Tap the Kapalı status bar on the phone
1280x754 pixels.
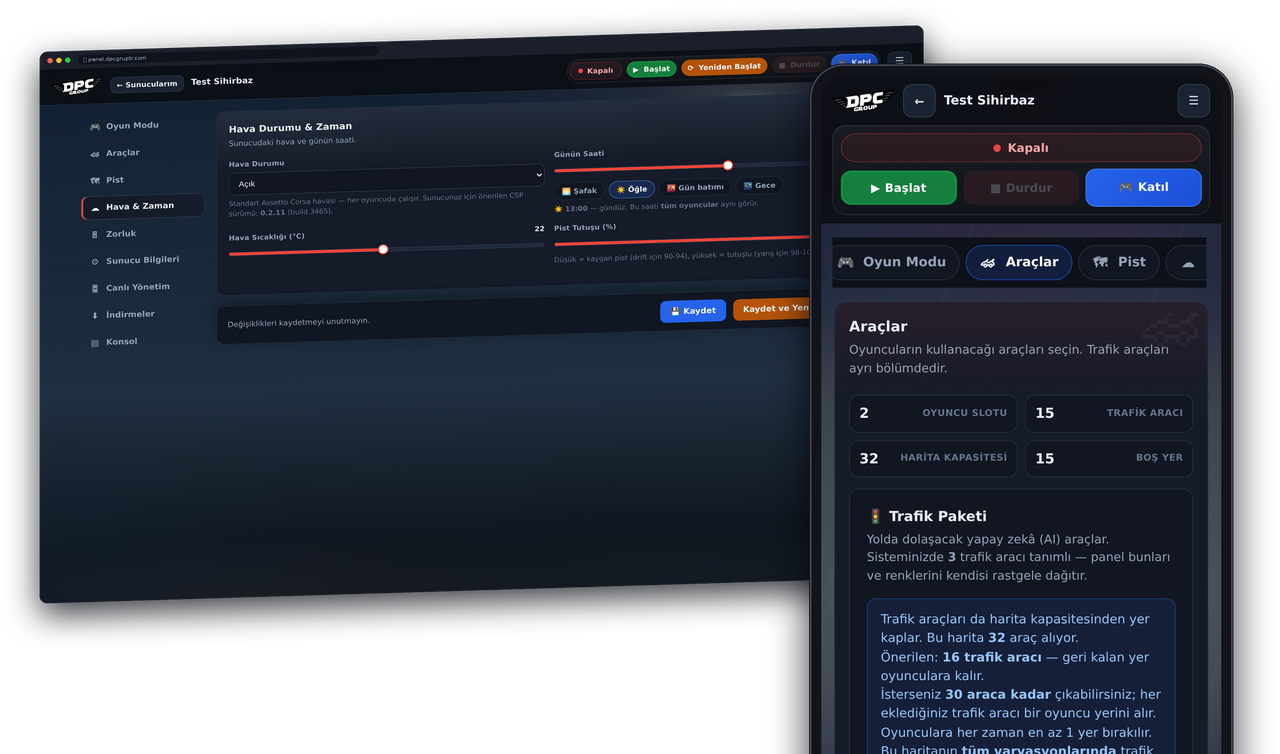coord(1021,148)
